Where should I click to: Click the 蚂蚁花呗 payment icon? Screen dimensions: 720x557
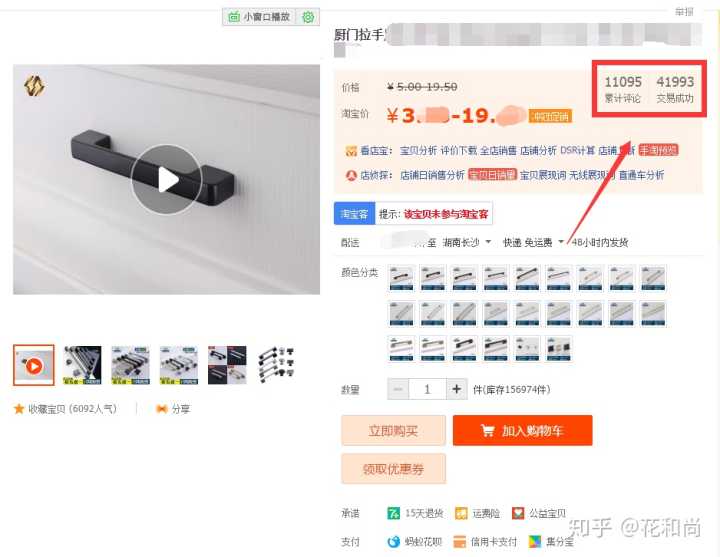pyautogui.click(x=394, y=542)
